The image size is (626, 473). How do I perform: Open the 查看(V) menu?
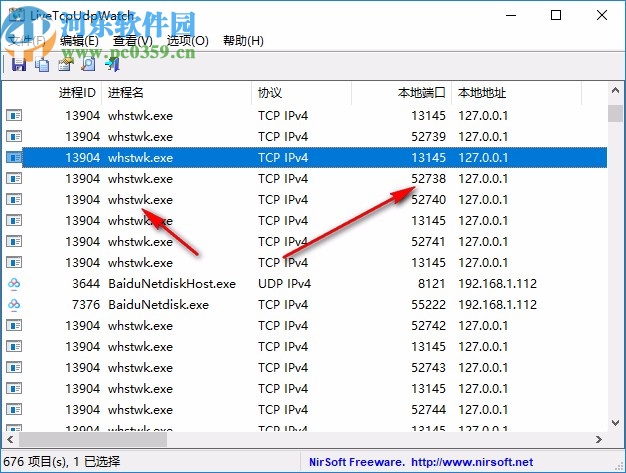[133, 41]
